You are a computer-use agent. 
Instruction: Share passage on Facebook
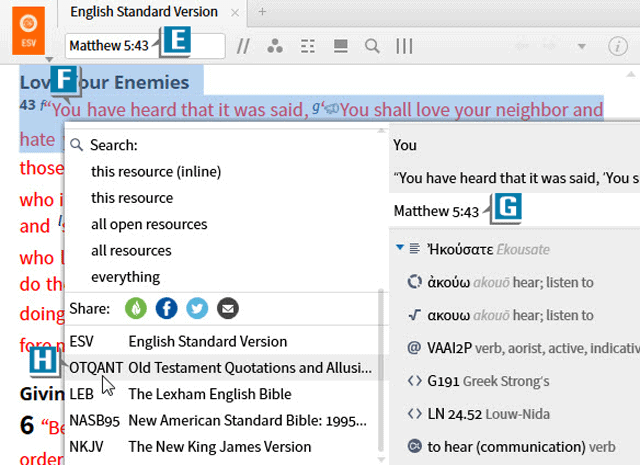click(x=166, y=309)
